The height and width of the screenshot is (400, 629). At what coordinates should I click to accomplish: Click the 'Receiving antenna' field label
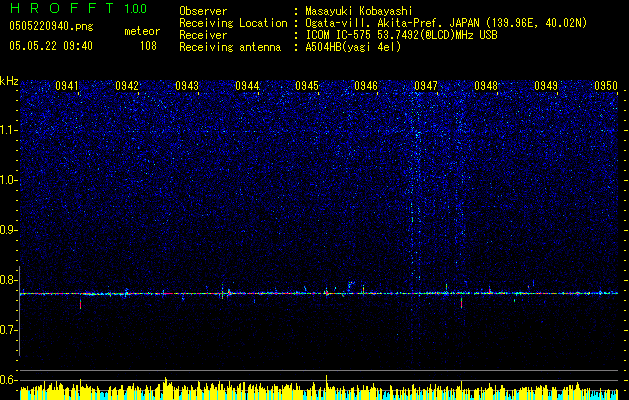(x=230, y=47)
